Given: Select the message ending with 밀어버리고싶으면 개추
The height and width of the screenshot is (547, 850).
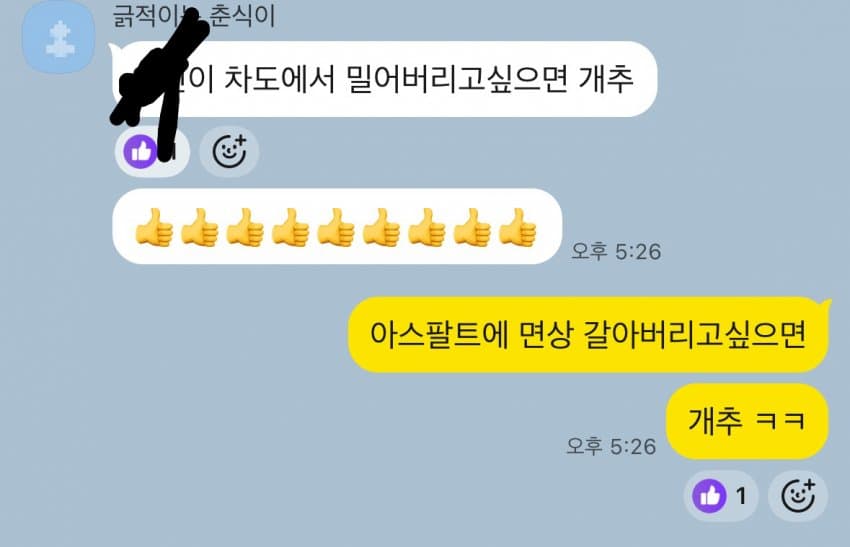Looking at the screenshot, I should click(x=384, y=79).
